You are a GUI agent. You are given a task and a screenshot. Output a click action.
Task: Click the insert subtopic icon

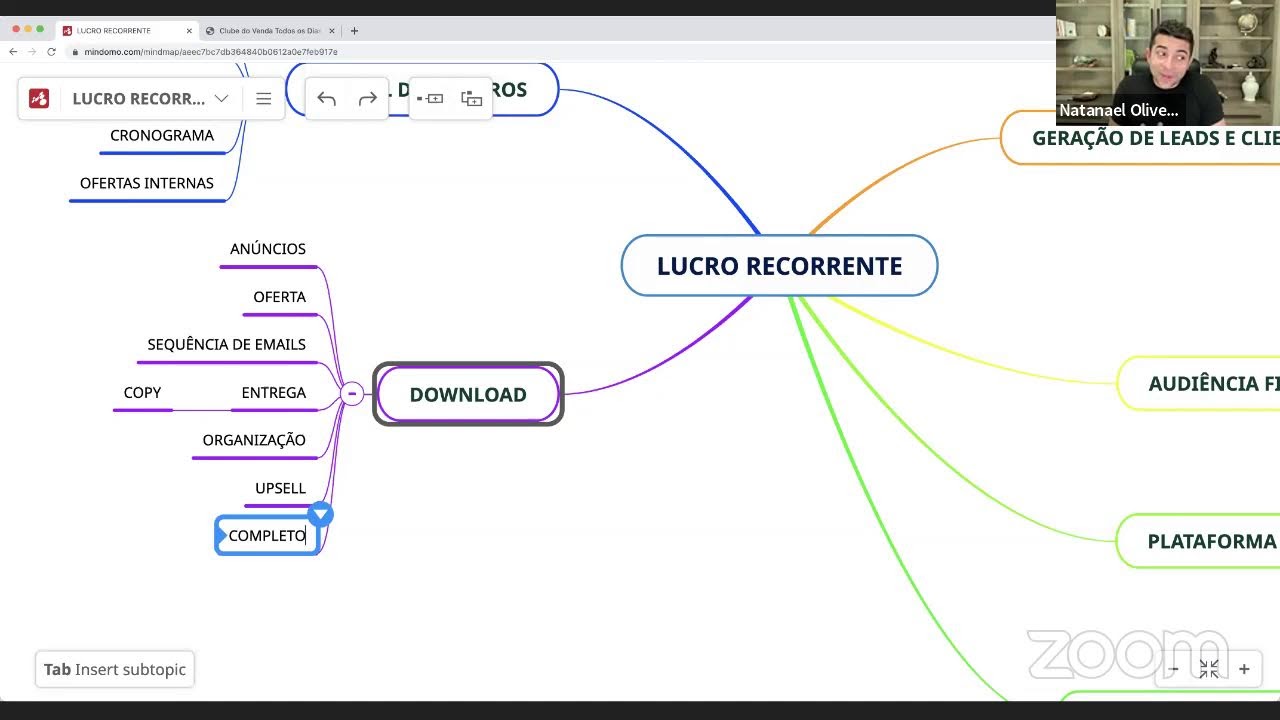(x=471, y=98)
